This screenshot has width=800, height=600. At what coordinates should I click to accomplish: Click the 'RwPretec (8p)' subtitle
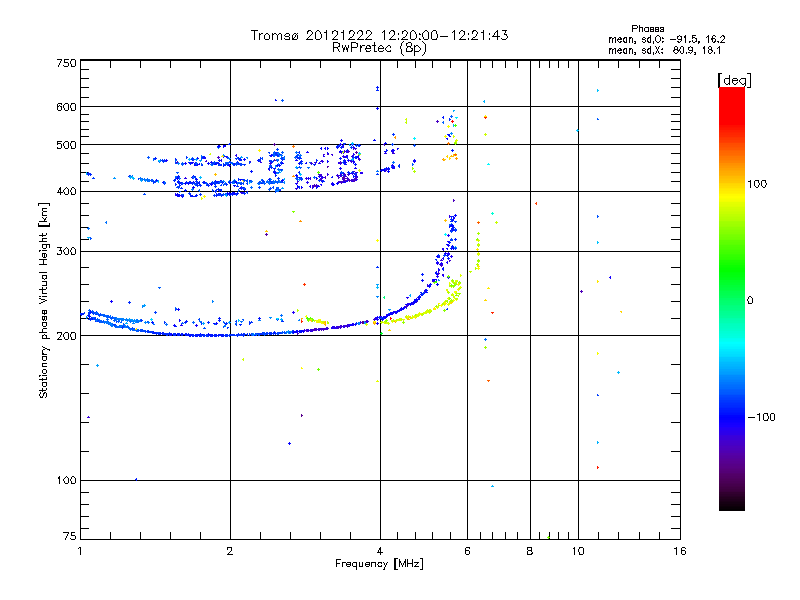[379, 48]
